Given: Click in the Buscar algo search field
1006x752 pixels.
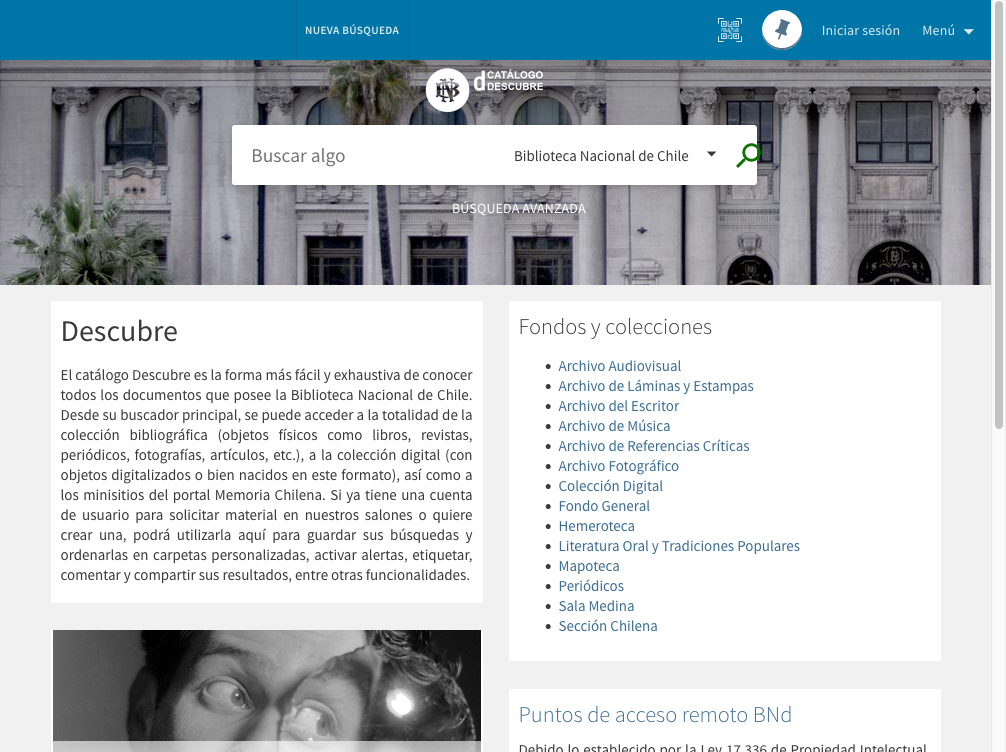Looking at the screenshot, I should pyautogui.click(x=370, y=155).
